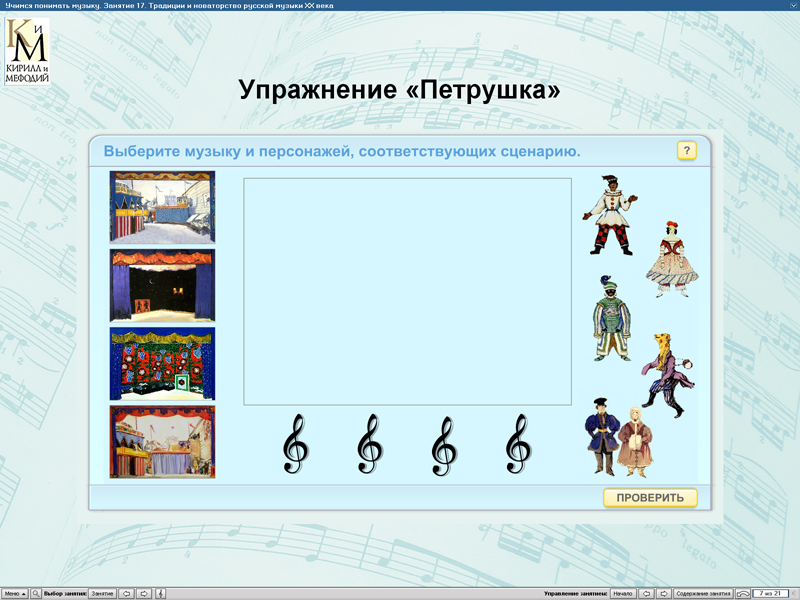The image size is (800, 600).
Task: Select the Petrushka character figure
Action: tap(612, 215)
